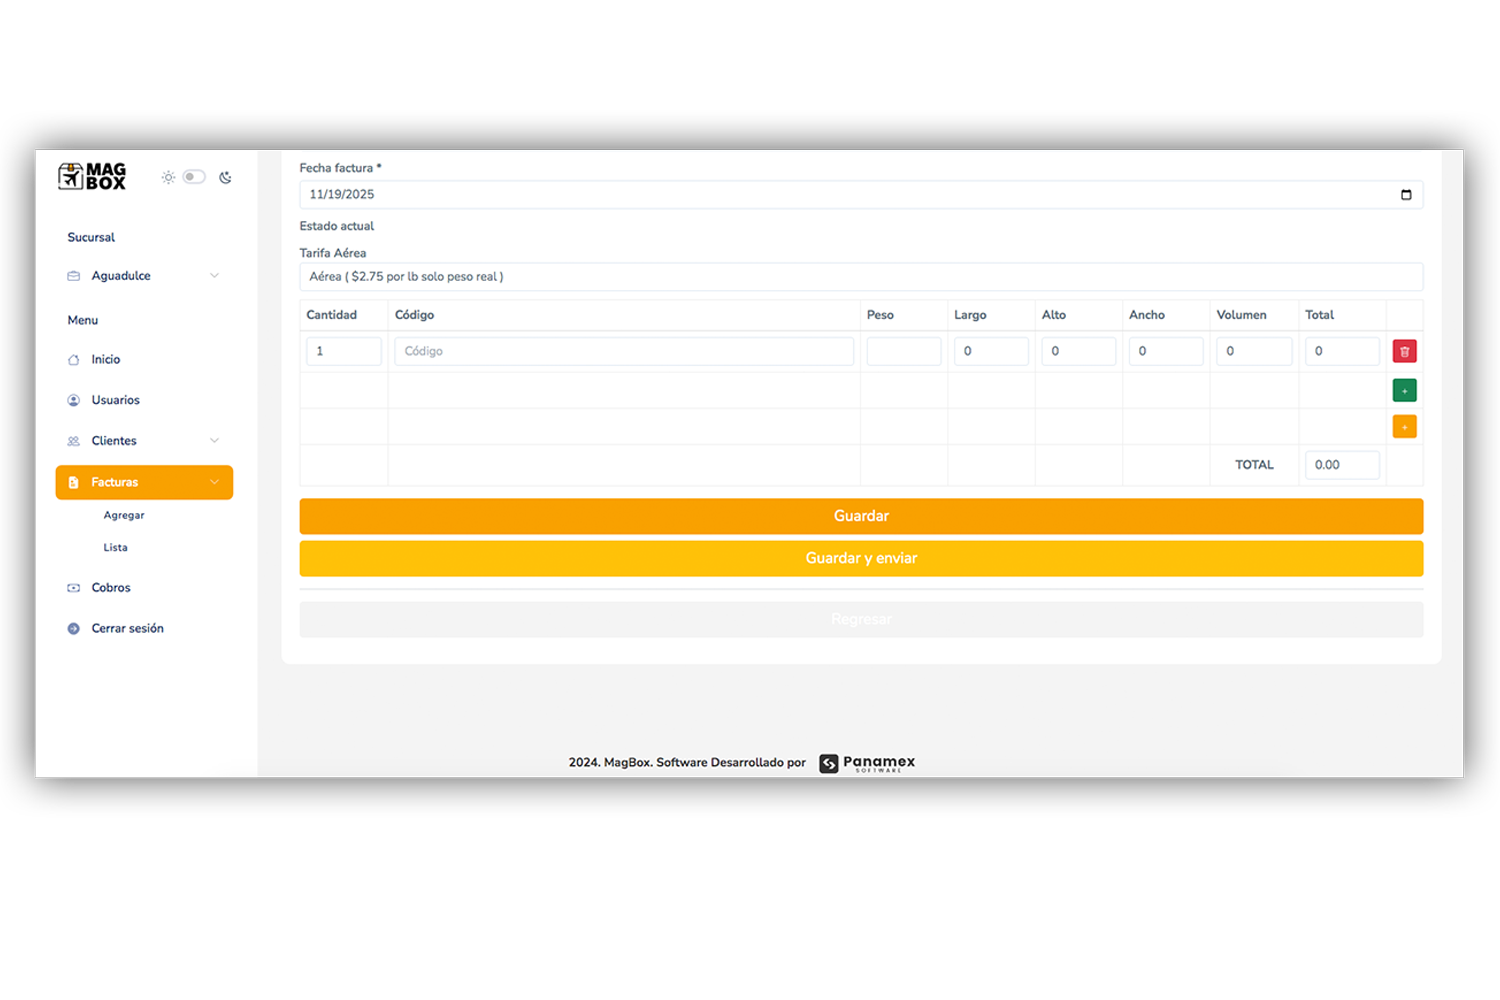Select Agregar under Facturas

(x=124, y=516)
